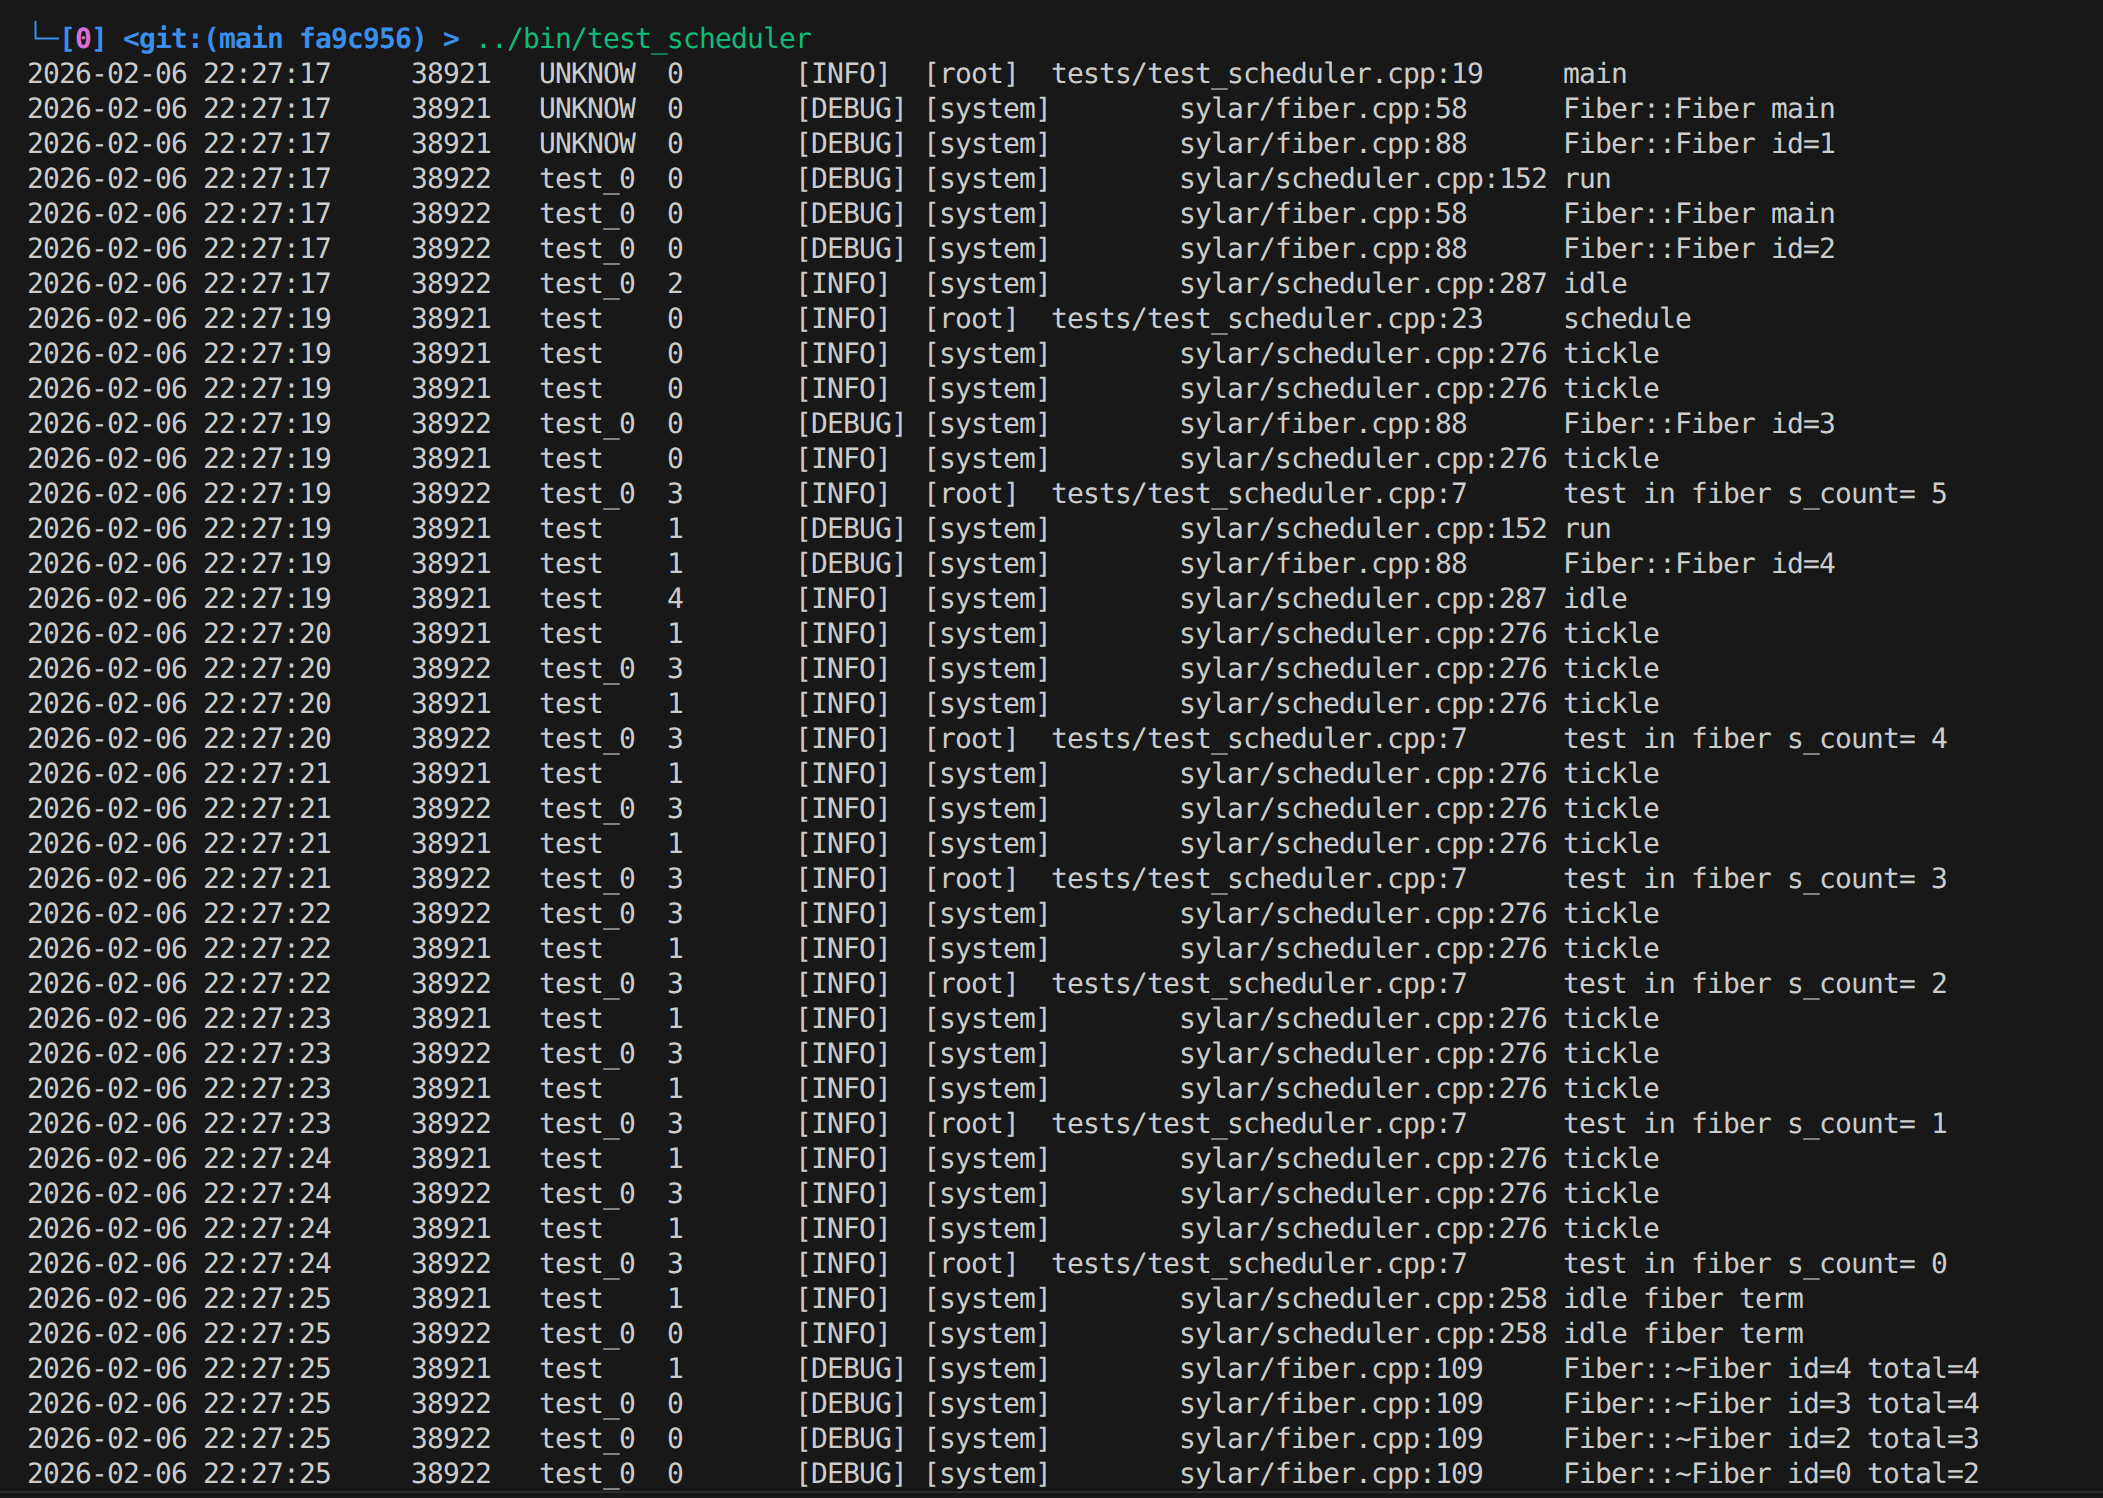Click the 'test in fiber s_count= 0' message

click(x=1754, y=1264)
